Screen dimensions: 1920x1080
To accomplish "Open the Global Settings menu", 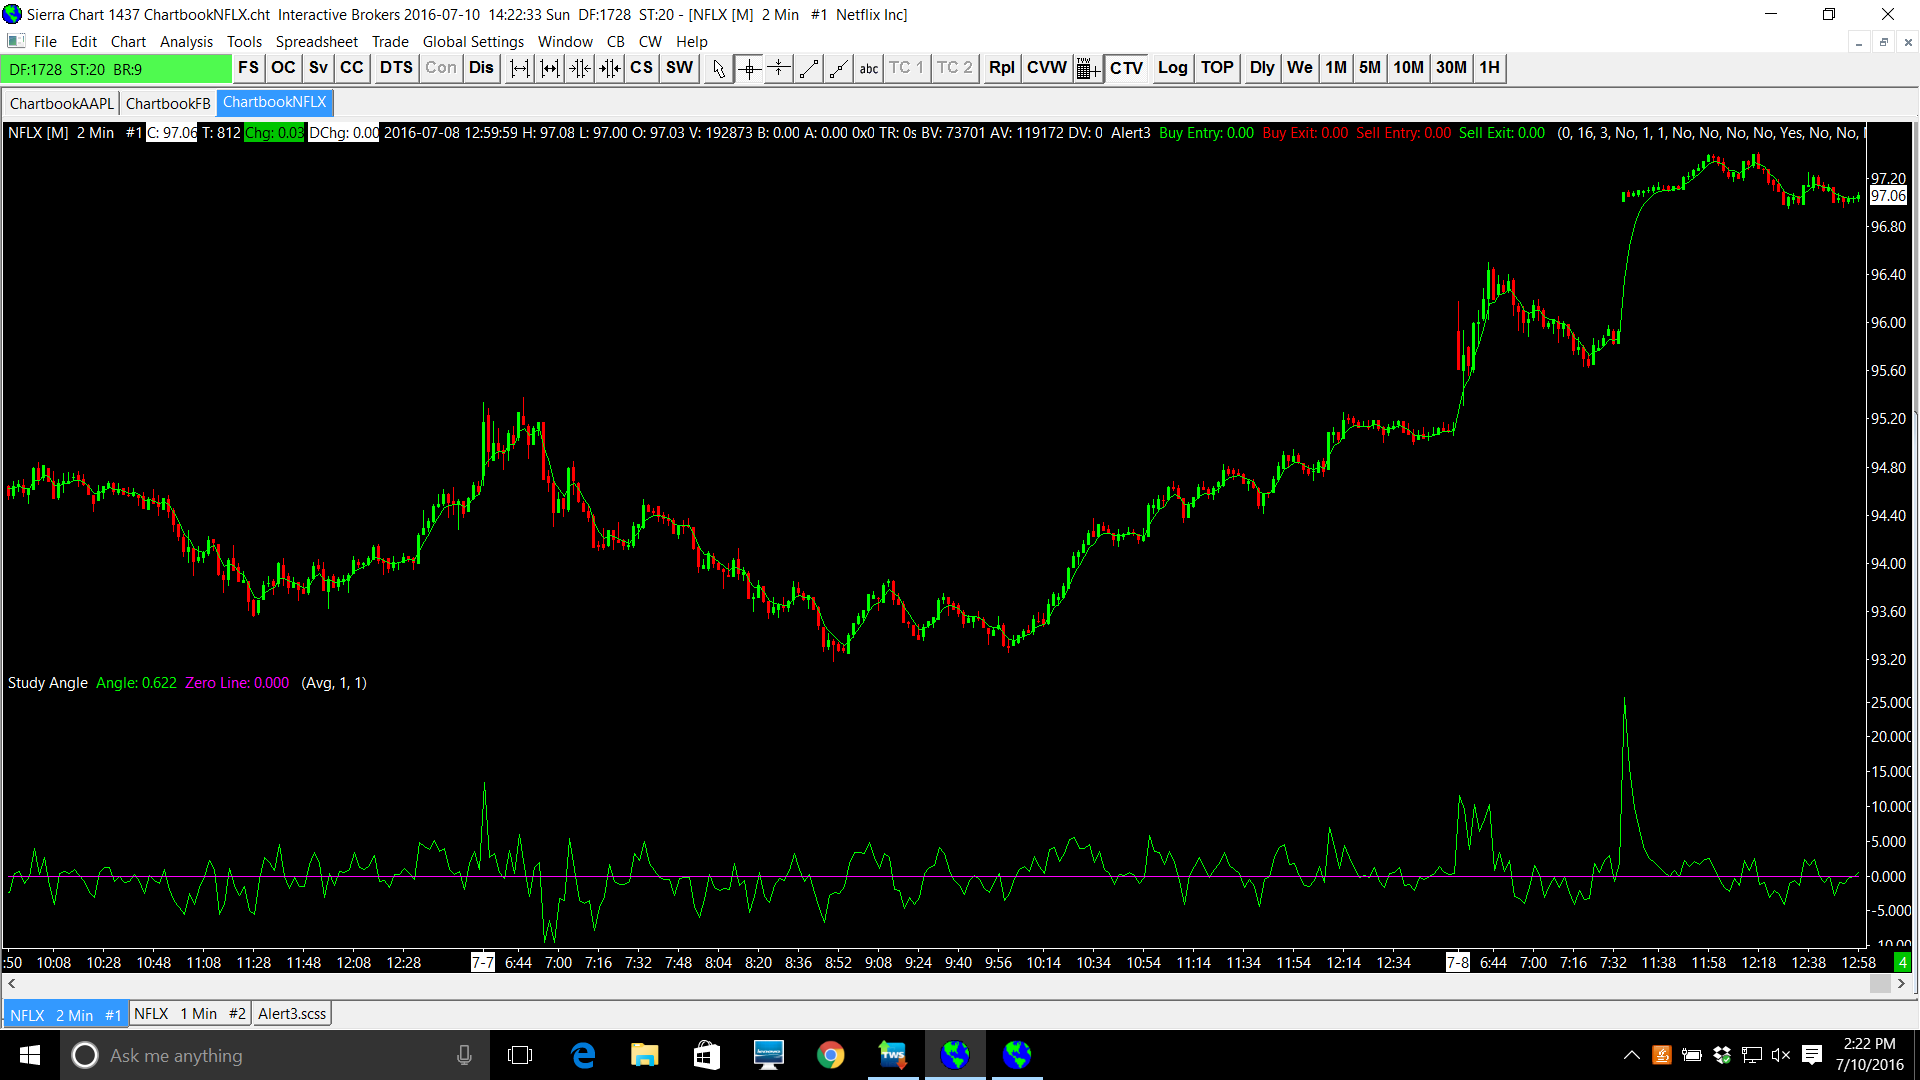I will pos(473,41).
